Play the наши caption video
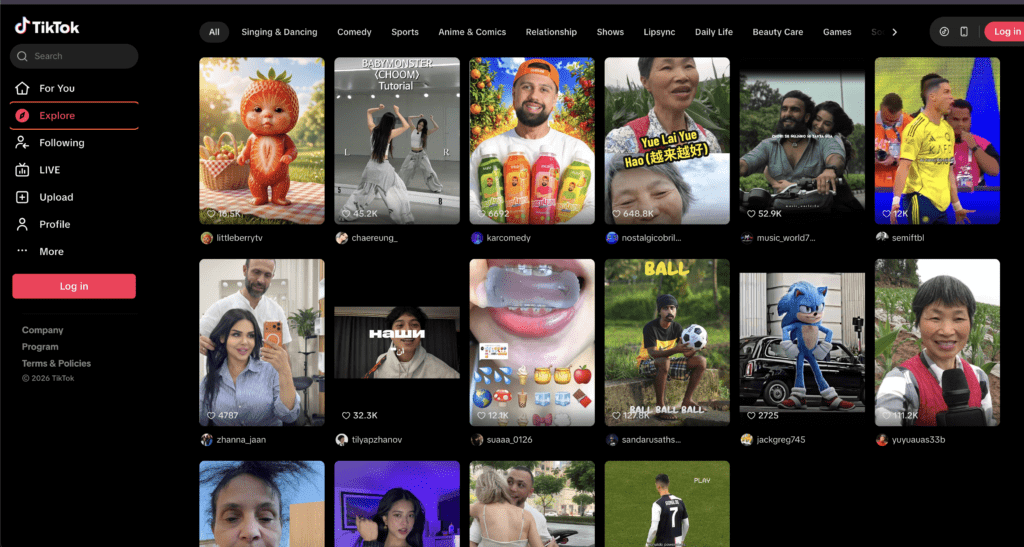This screenshot has height=547, width=1024. pos(397,343)
